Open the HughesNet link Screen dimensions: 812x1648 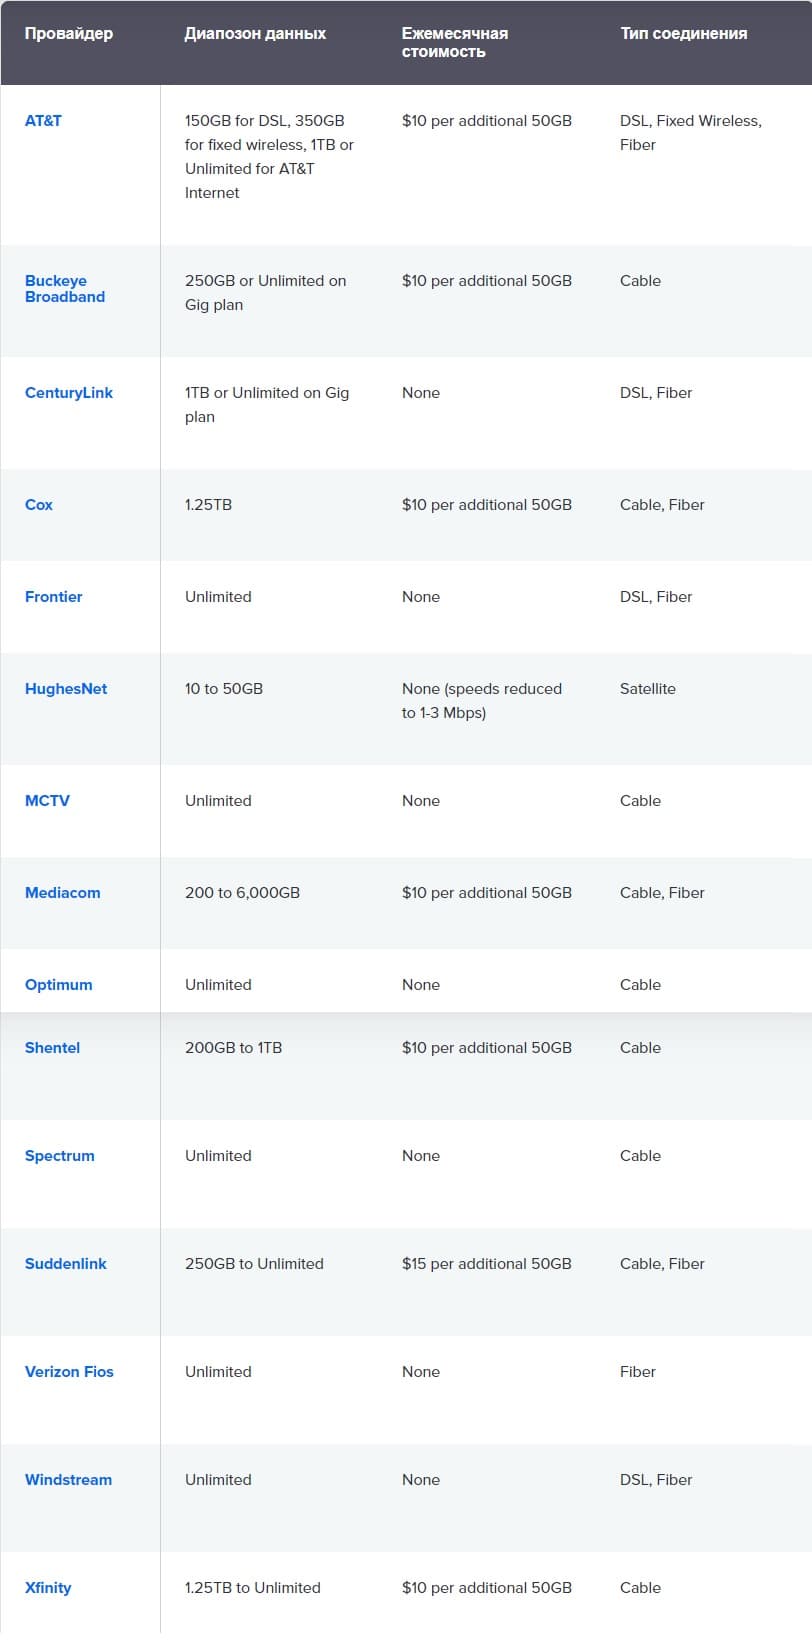pyautogui.click(x=66, y=688)
